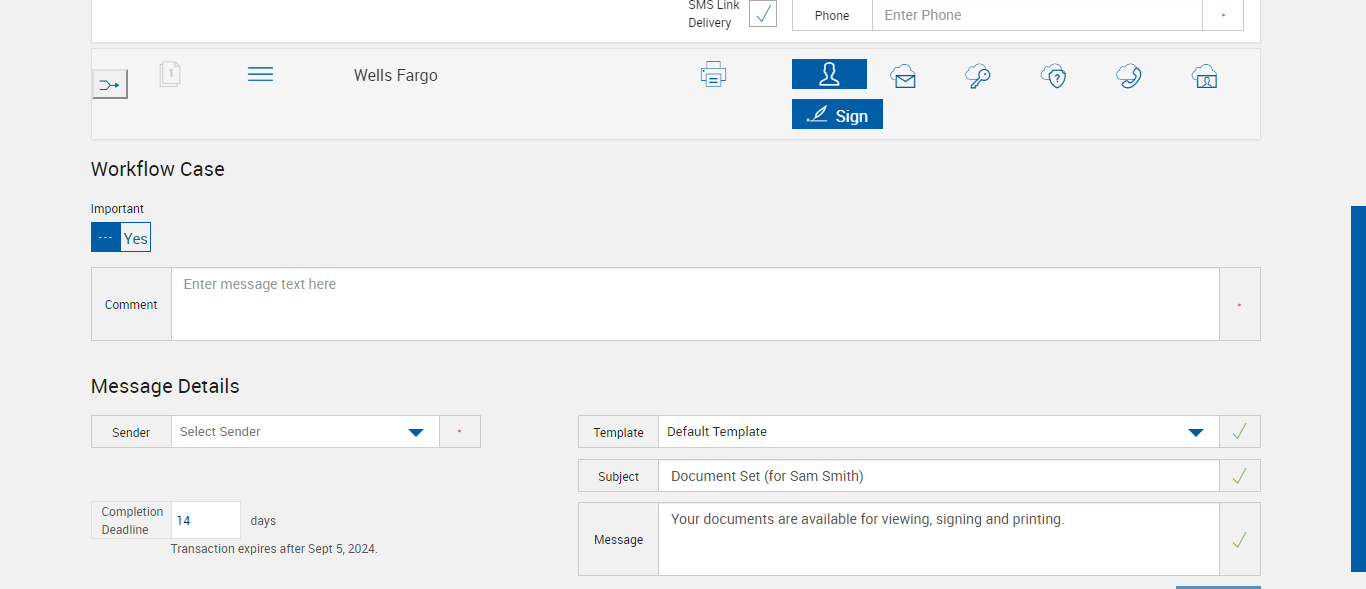Open the three-line hamburger menu icon
Screen dimensions: 1366x589
point(260,74)
